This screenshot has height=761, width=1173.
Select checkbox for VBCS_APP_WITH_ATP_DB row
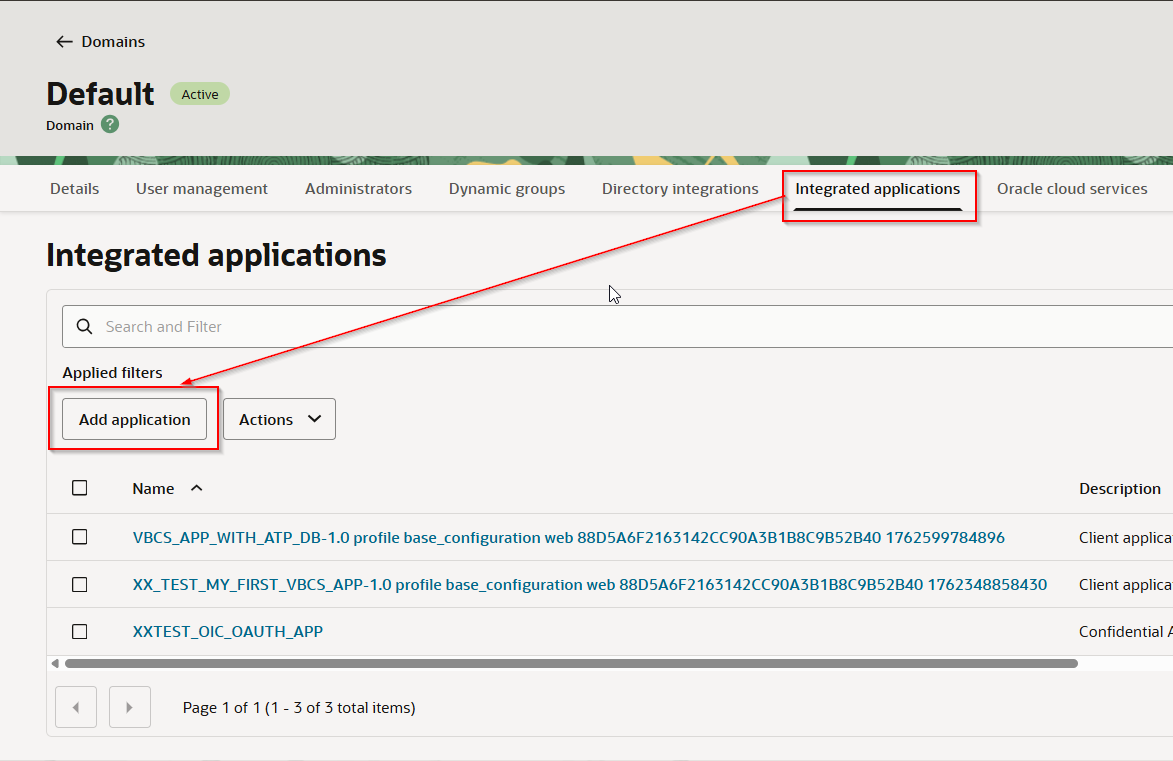[80, 537]
